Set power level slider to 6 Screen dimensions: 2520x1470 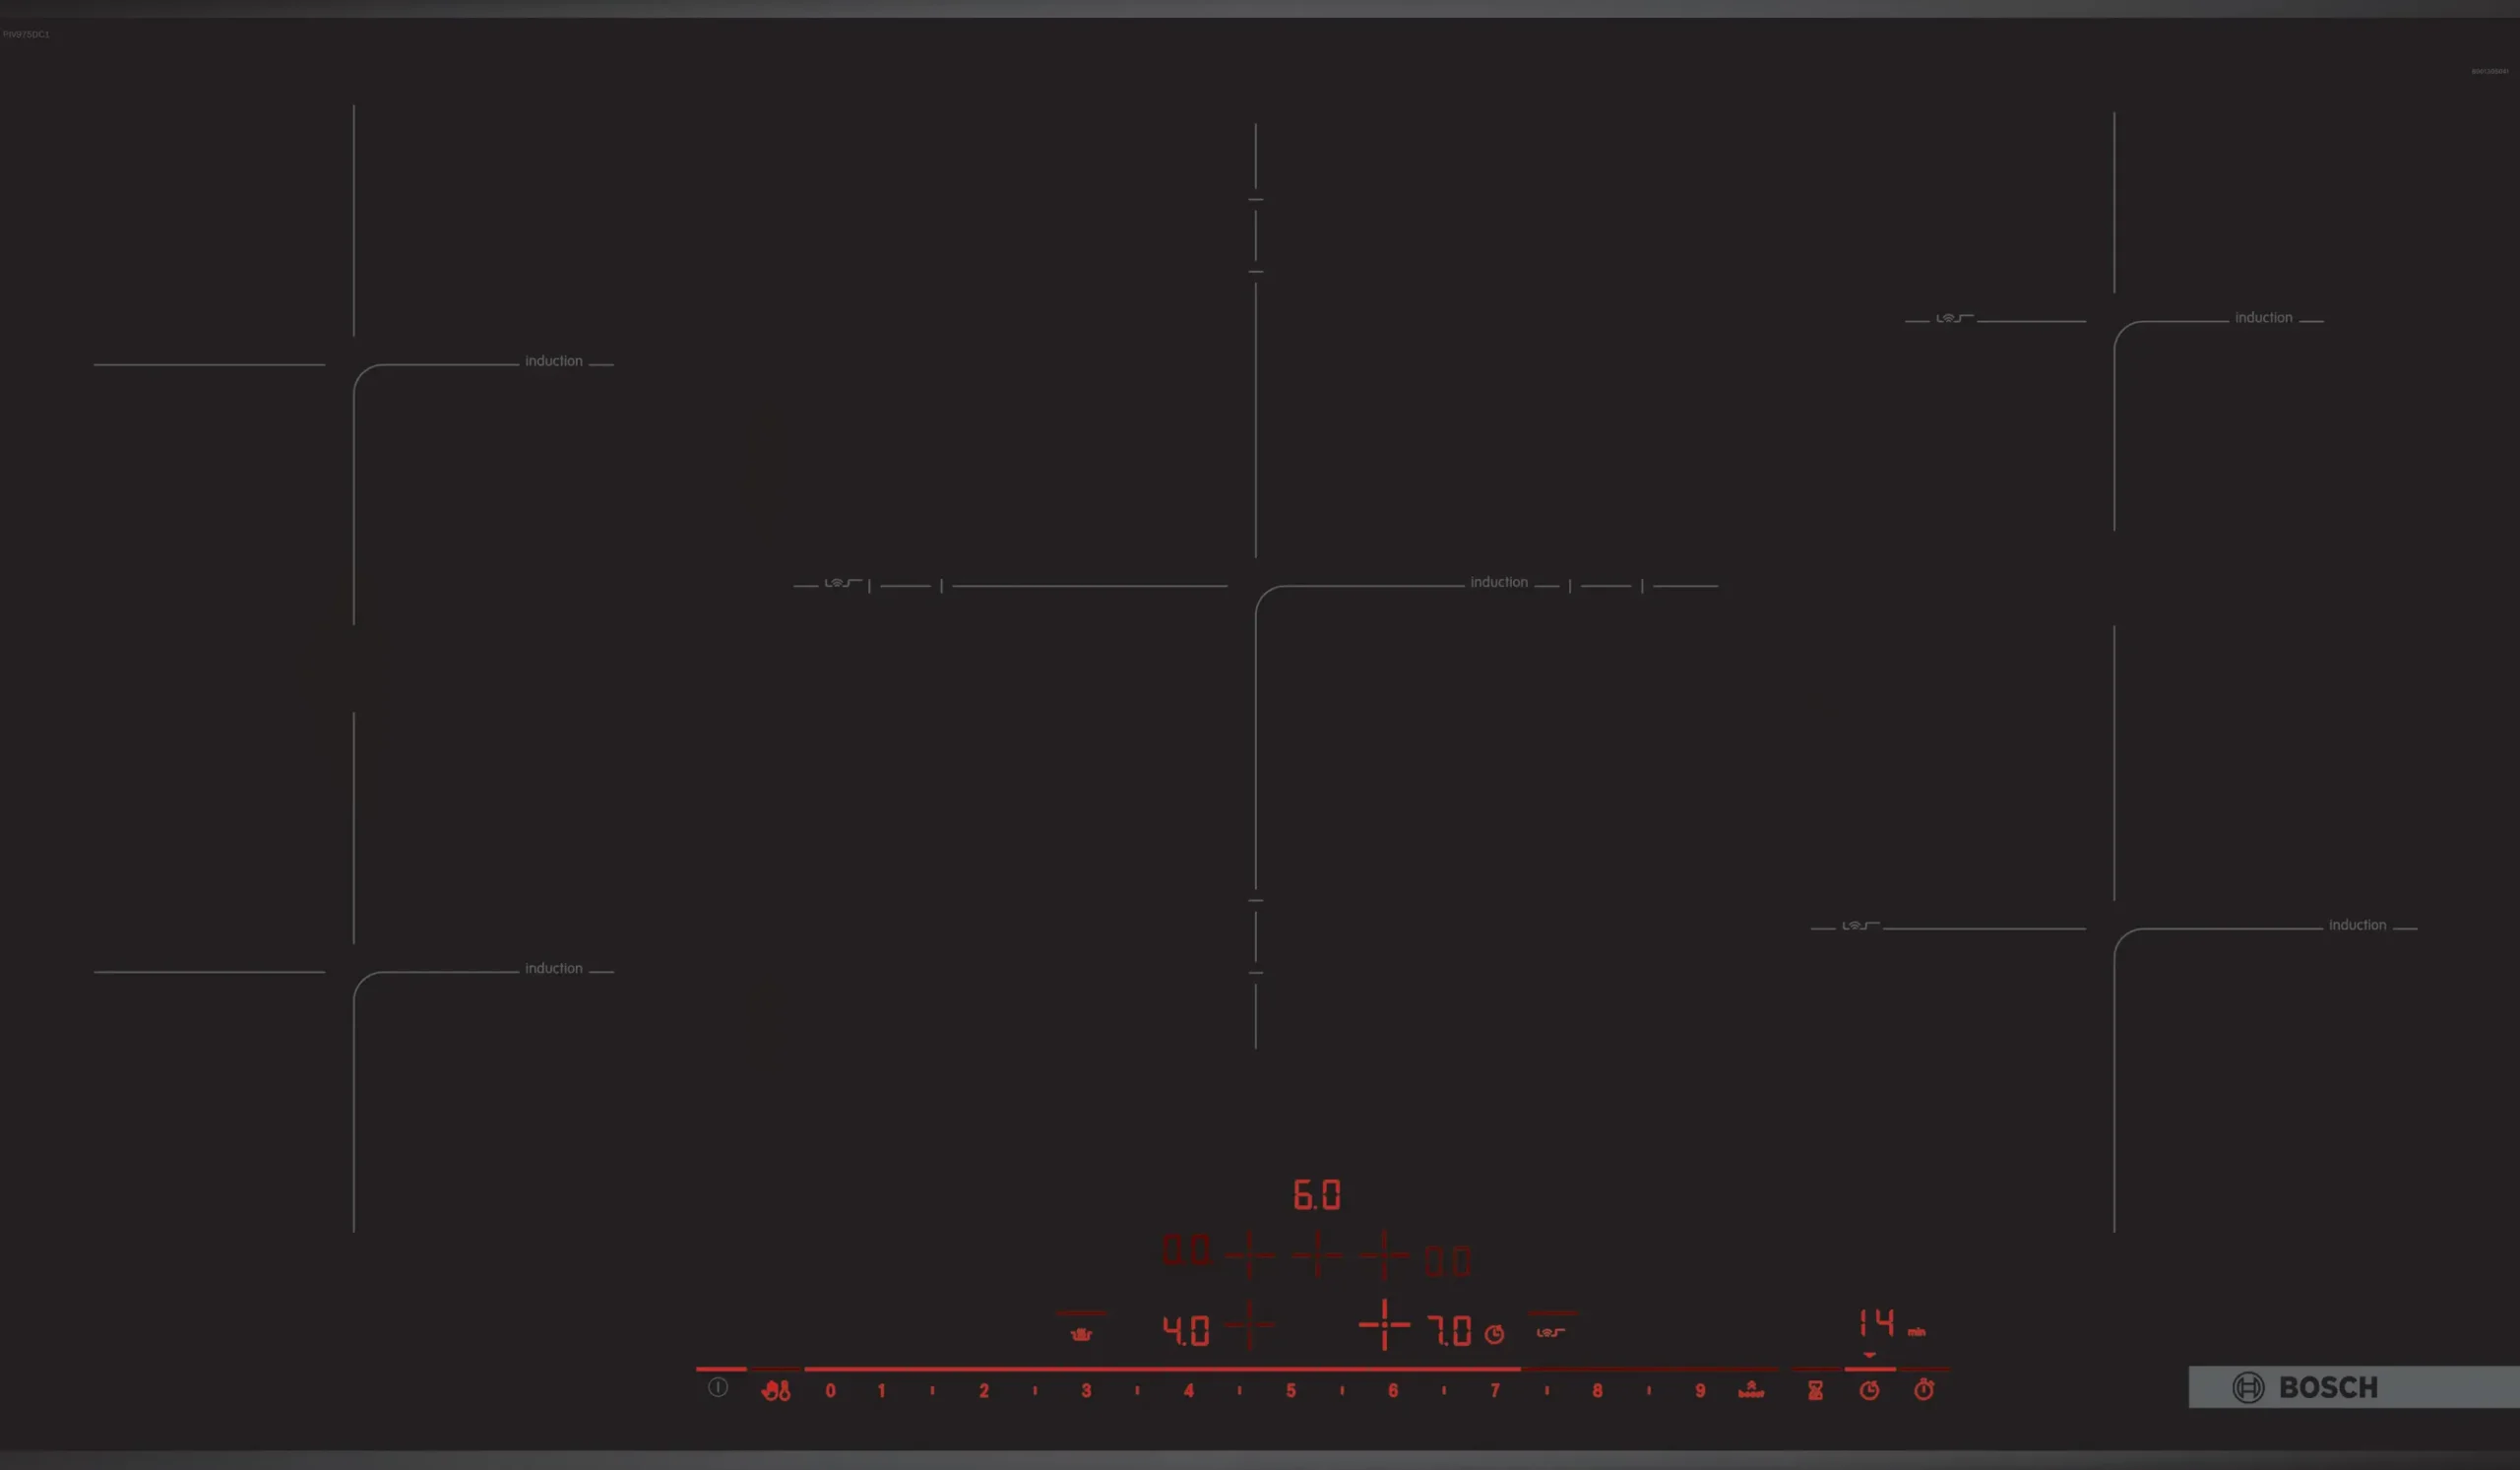pyautogui.click(x=1393, y=1390)
